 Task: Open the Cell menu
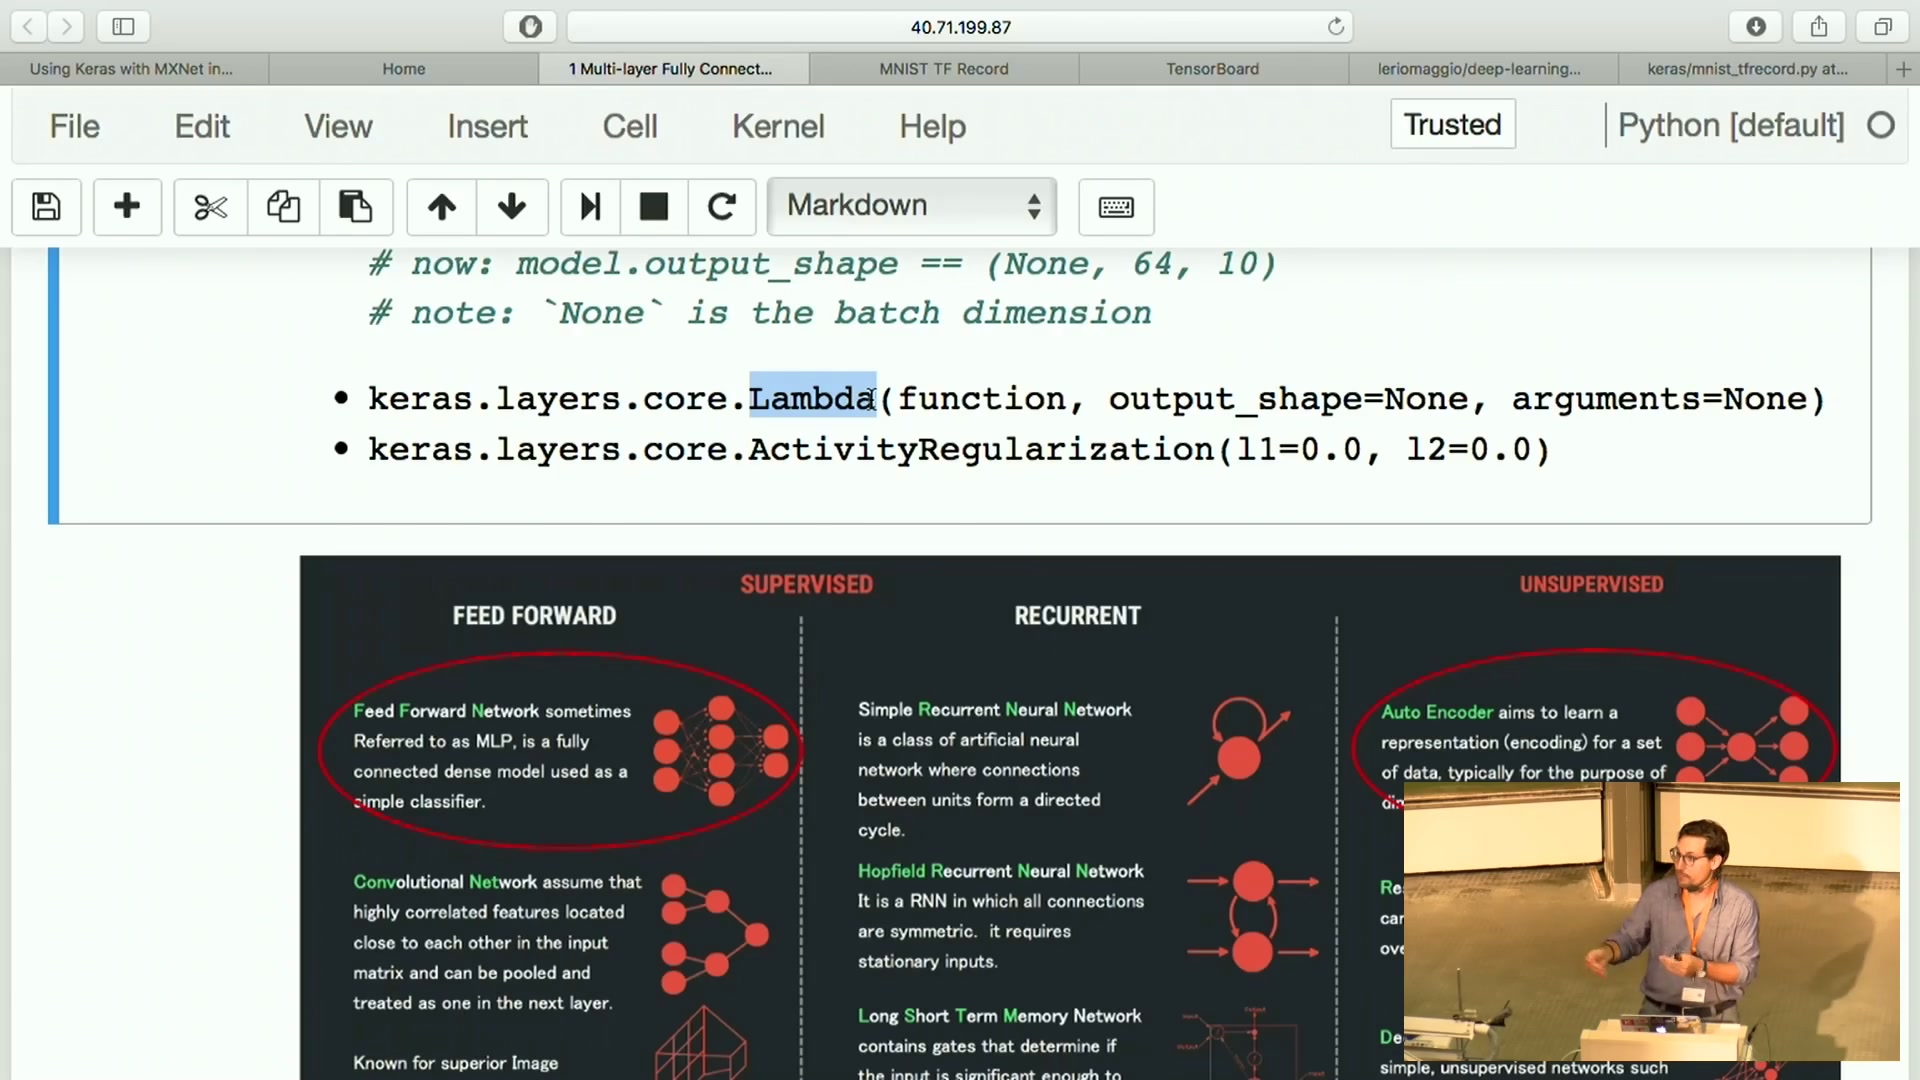630,126
